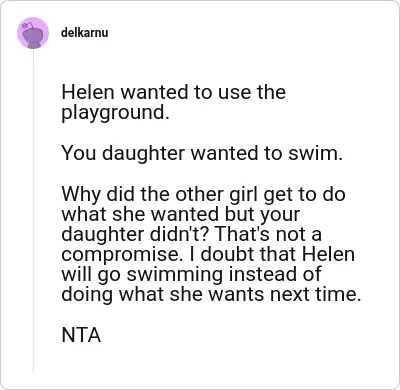Click the word "Helen" in the first line
The height and width of the screenshot is (390, 400).
tap(88, 92)
